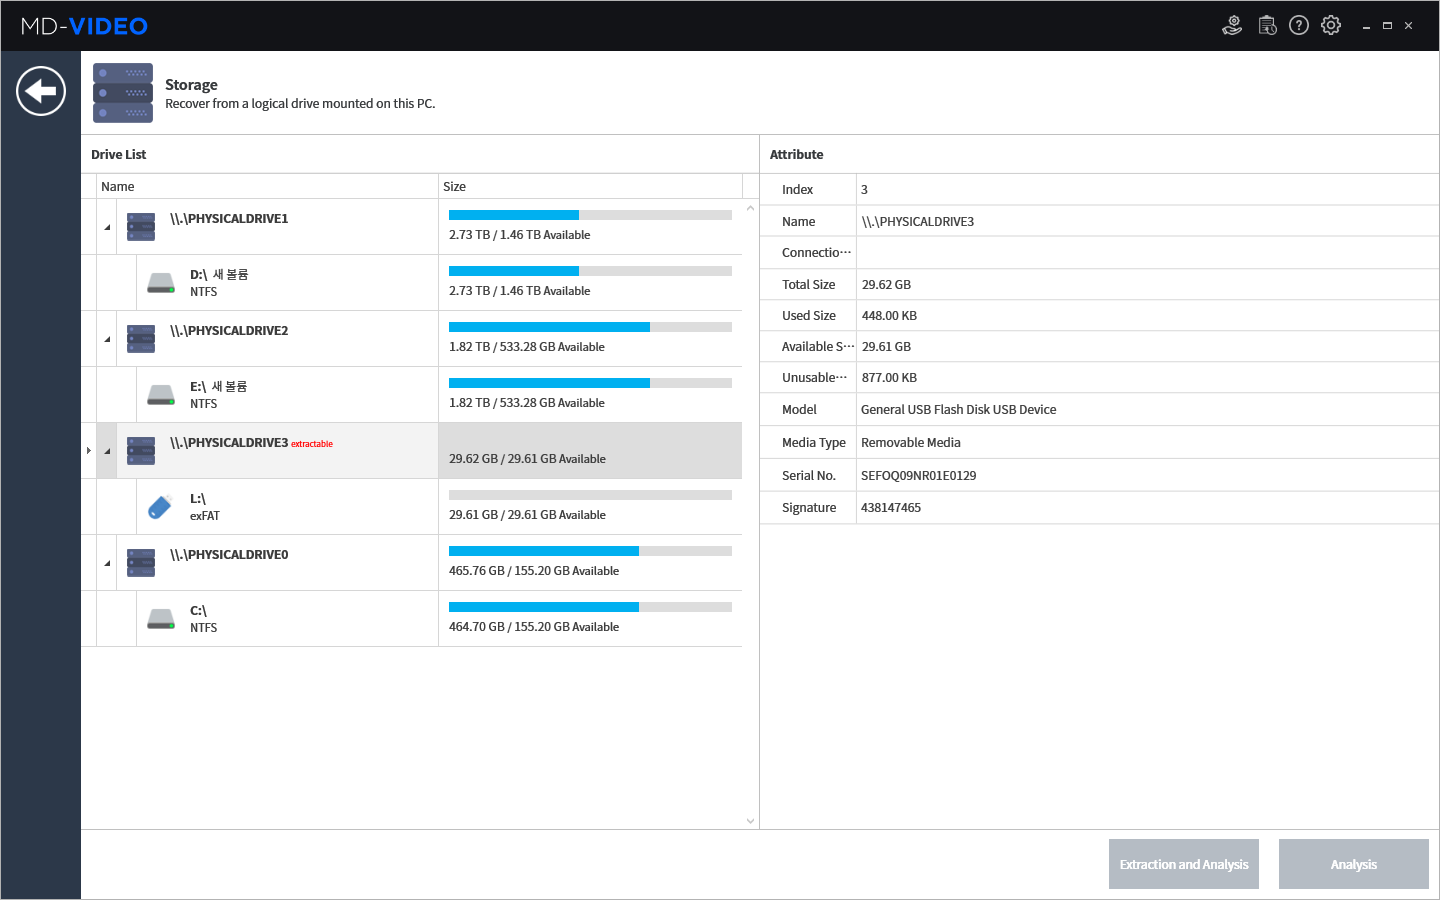Click the PHYSICALDRIVE2 usage bar

(x=590, y=327)
